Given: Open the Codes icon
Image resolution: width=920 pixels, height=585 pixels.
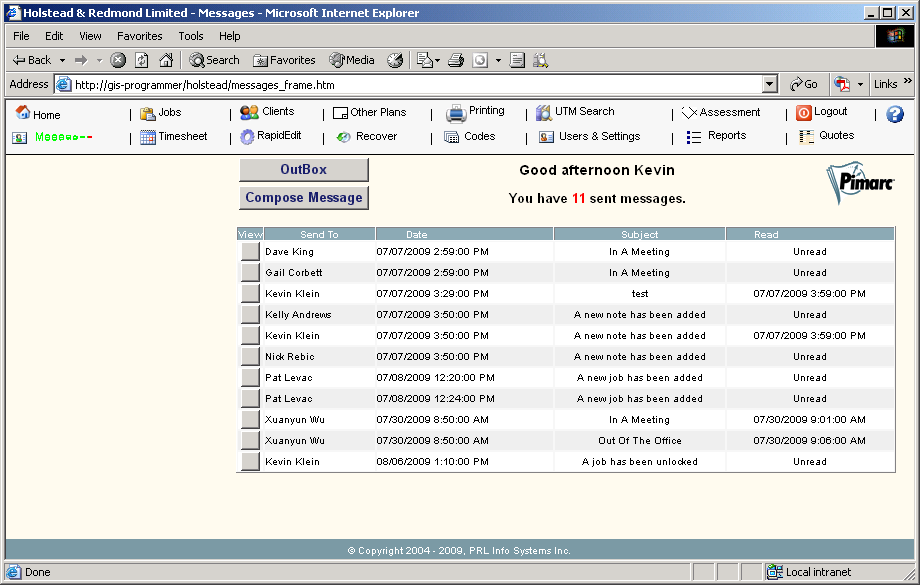Looking at the screenshot, I should (451, 137).
